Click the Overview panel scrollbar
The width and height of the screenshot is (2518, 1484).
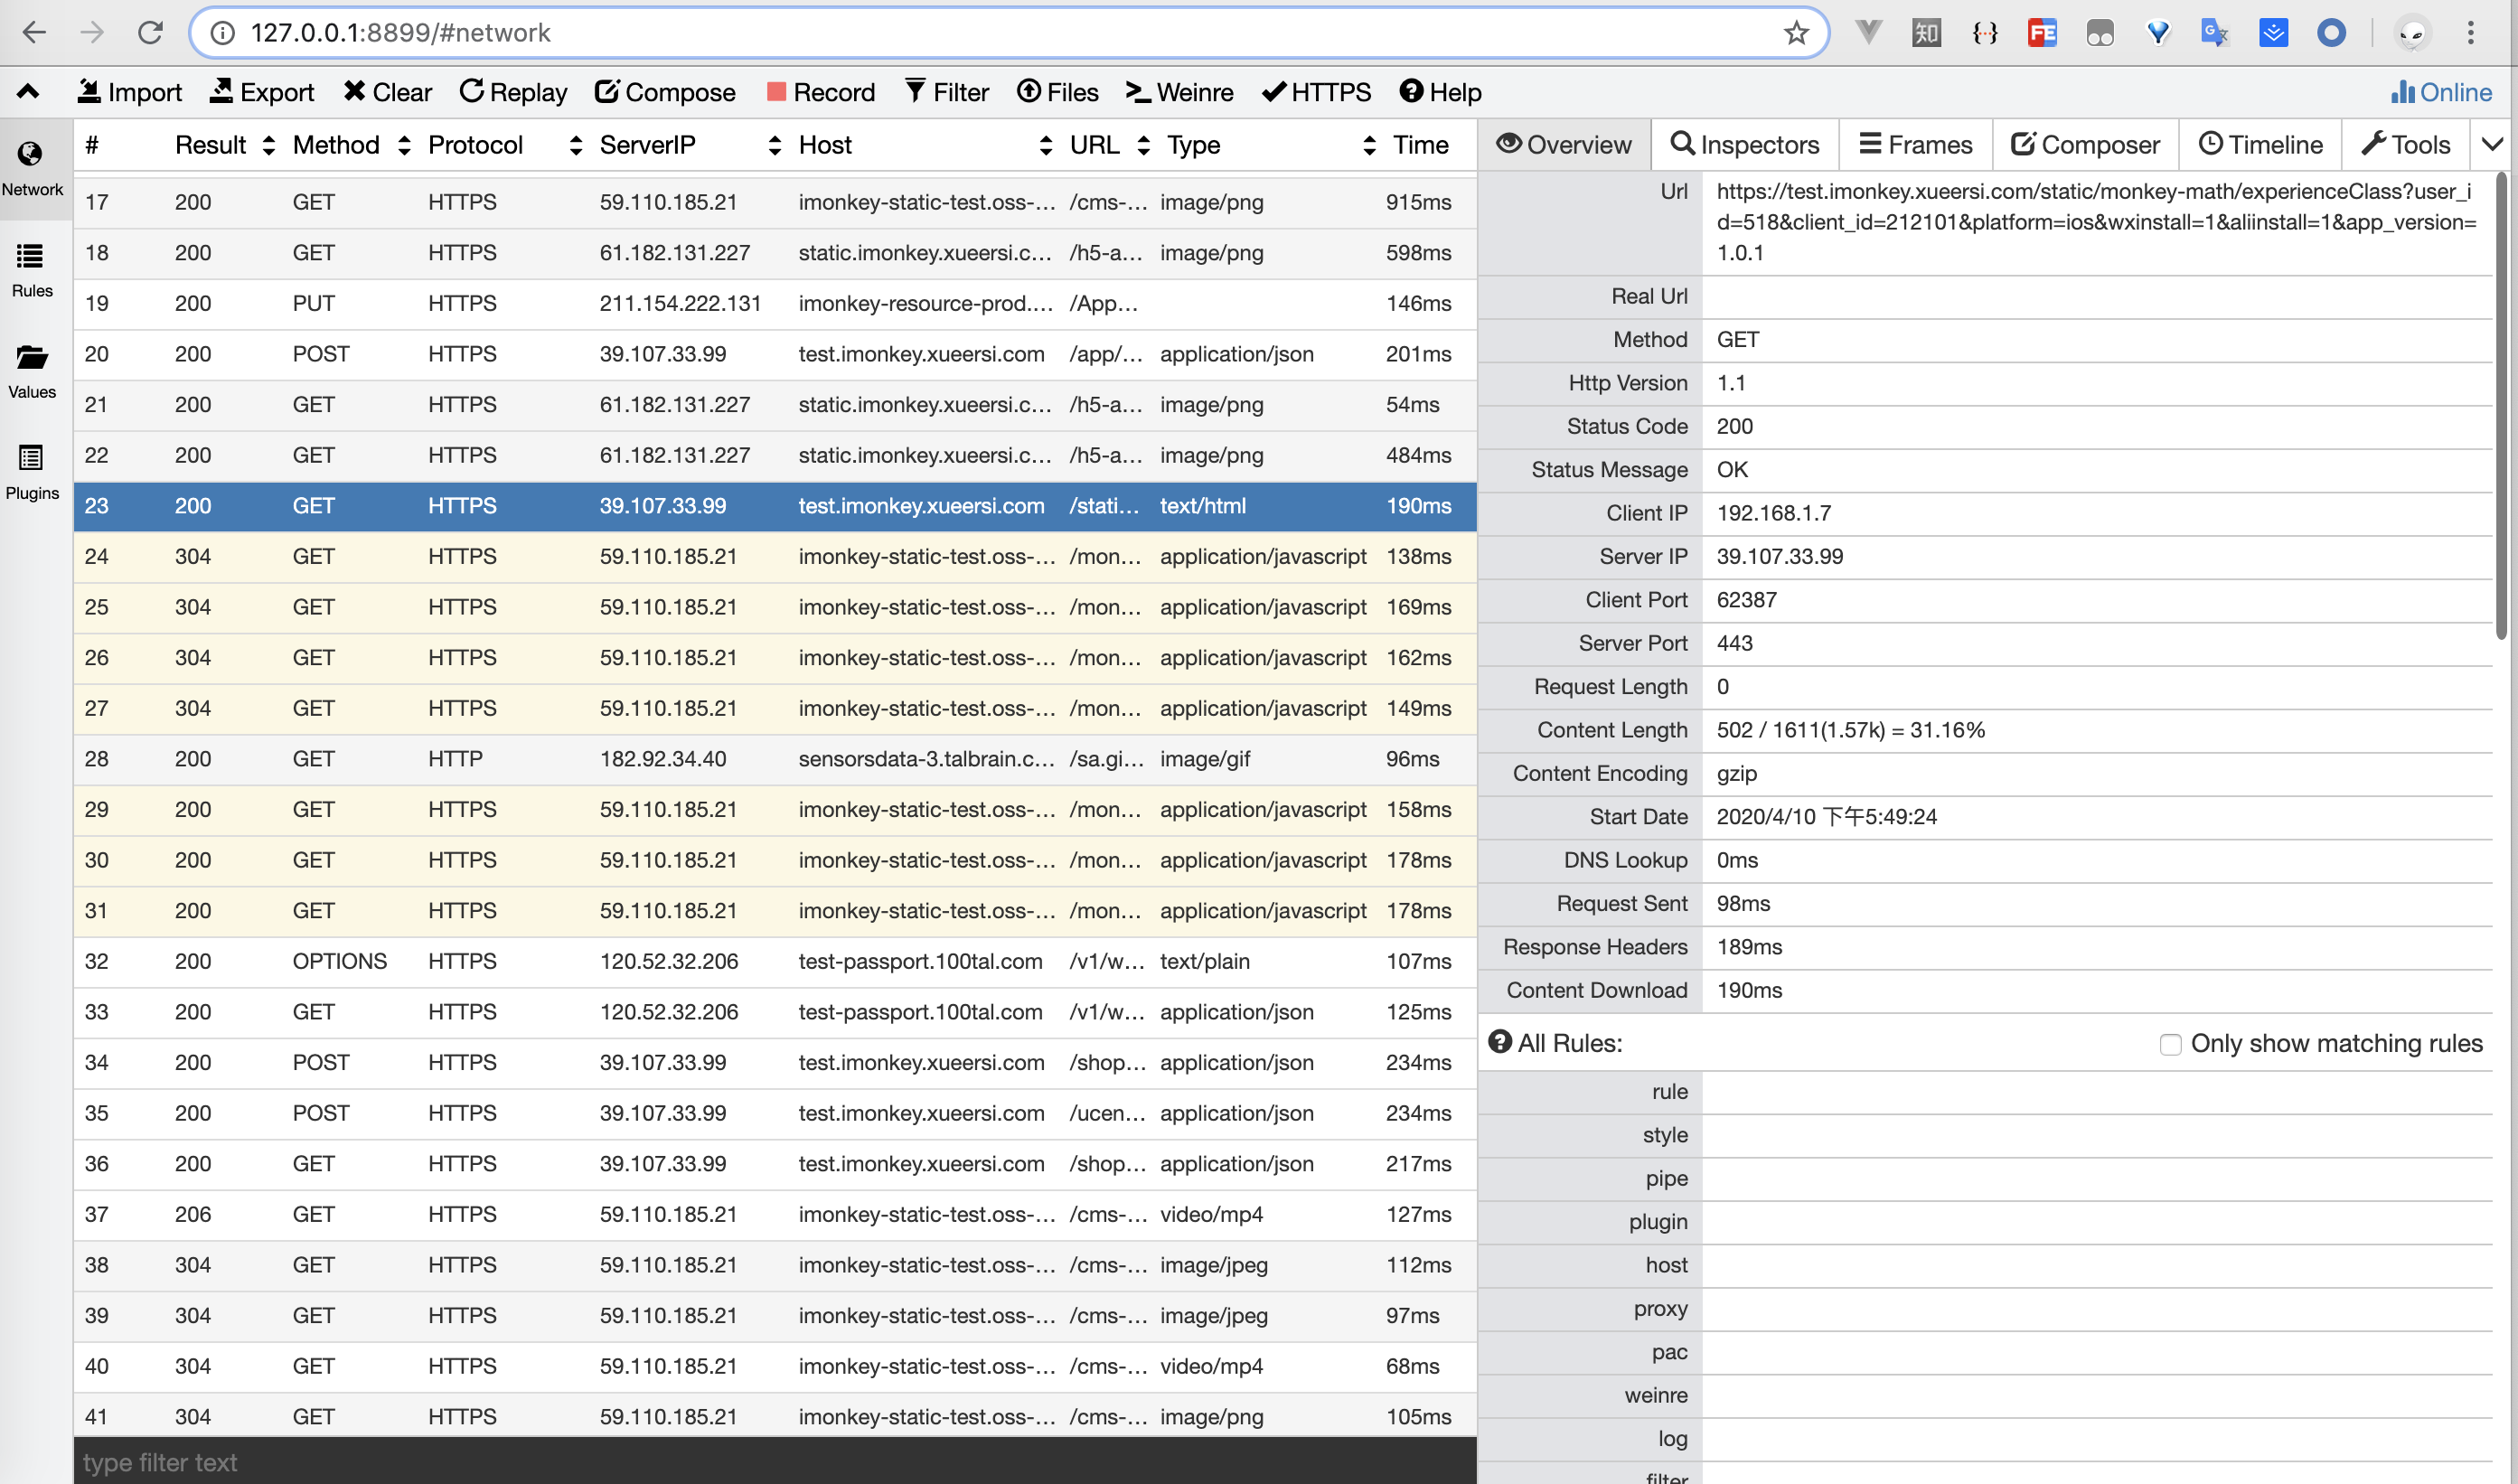coord(2501,405)
